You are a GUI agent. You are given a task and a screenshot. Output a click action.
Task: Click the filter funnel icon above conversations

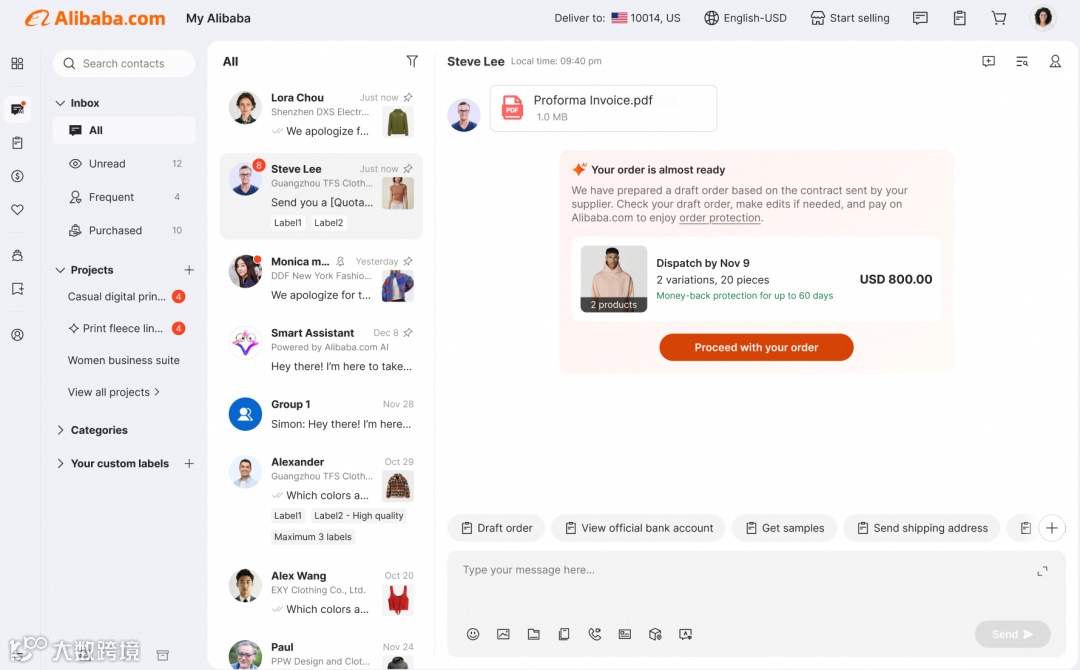[412, 61]
